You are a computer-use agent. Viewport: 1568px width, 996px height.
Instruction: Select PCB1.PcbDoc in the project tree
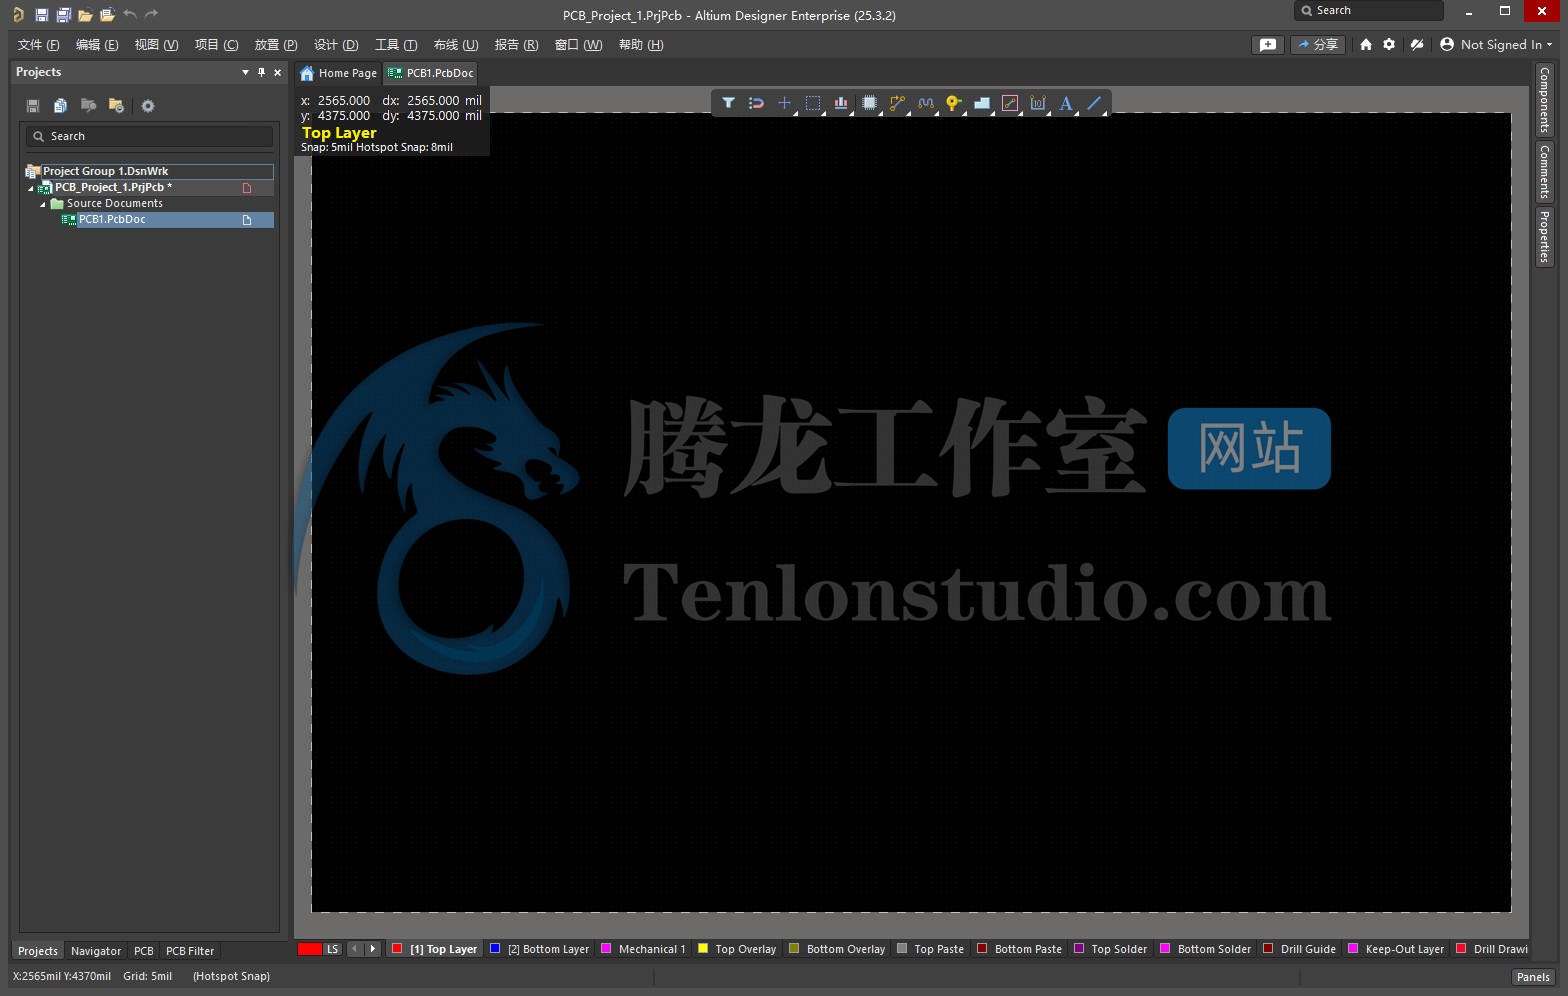click(112, 220)
